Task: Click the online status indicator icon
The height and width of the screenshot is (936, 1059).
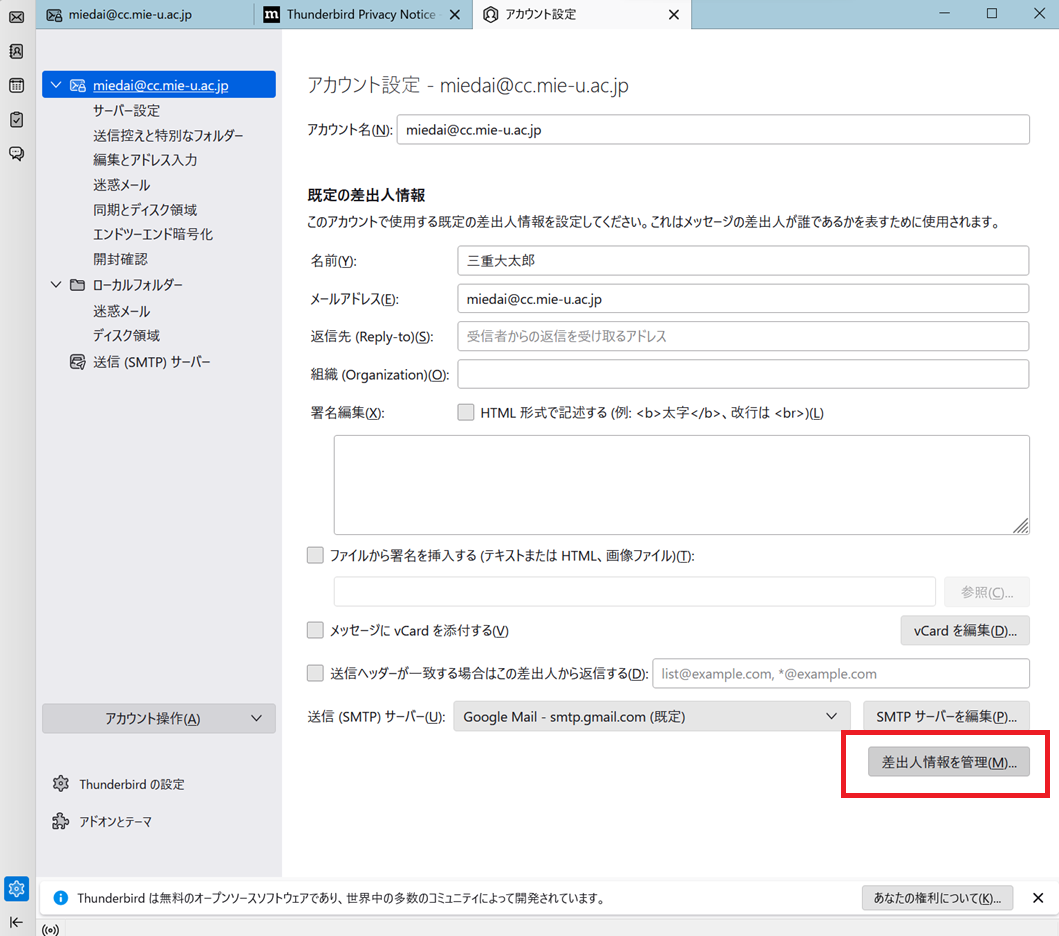Action: (x=51, y=930)
